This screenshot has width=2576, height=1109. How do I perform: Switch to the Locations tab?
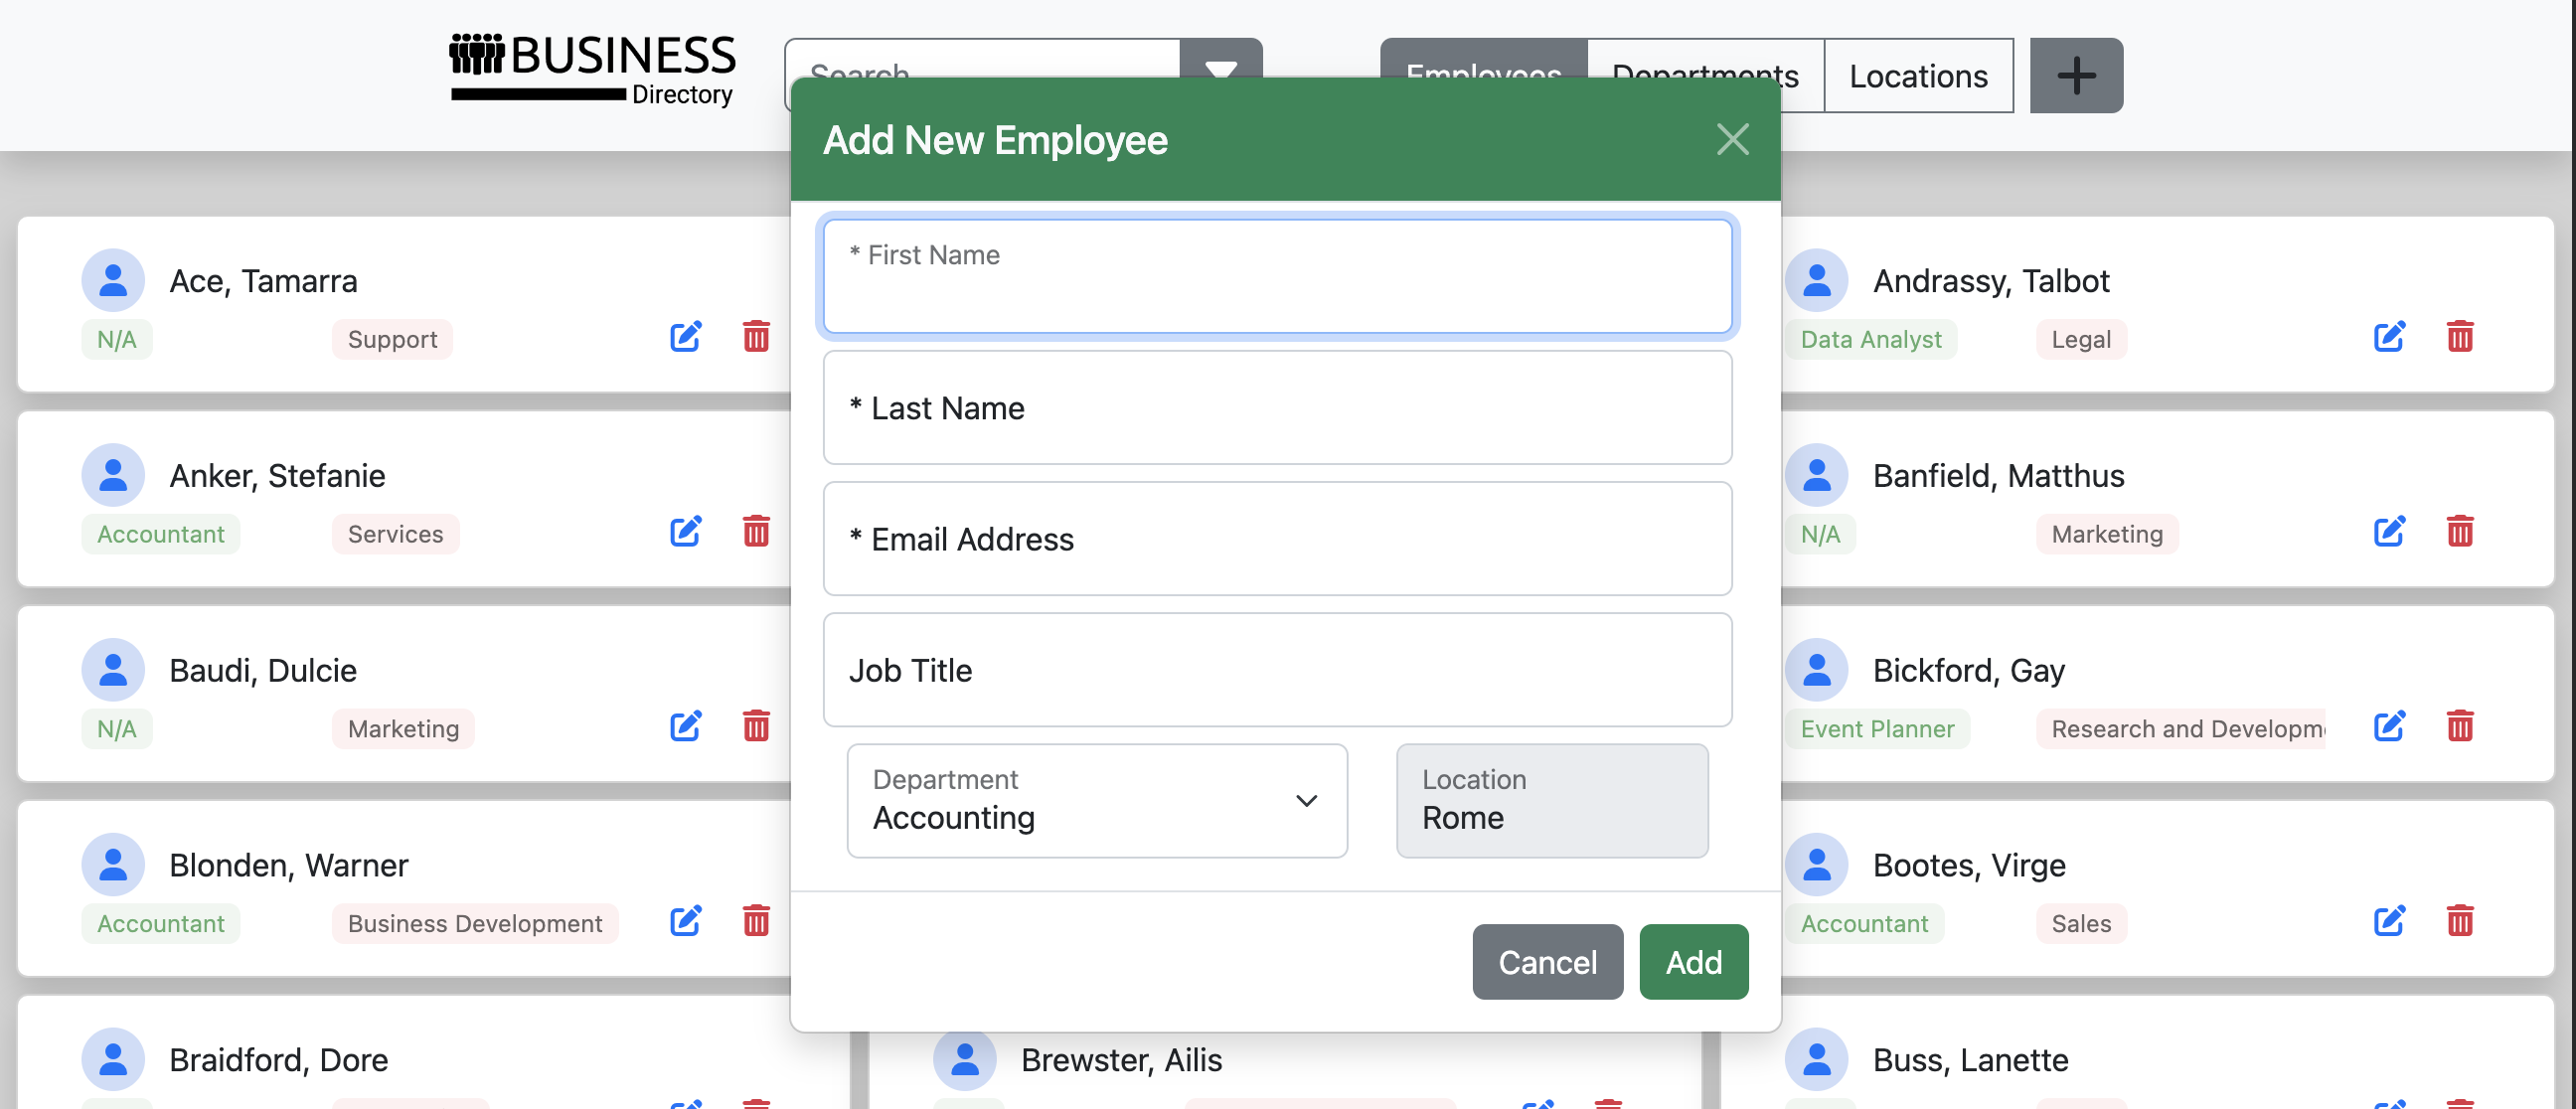pos(1917,76)
